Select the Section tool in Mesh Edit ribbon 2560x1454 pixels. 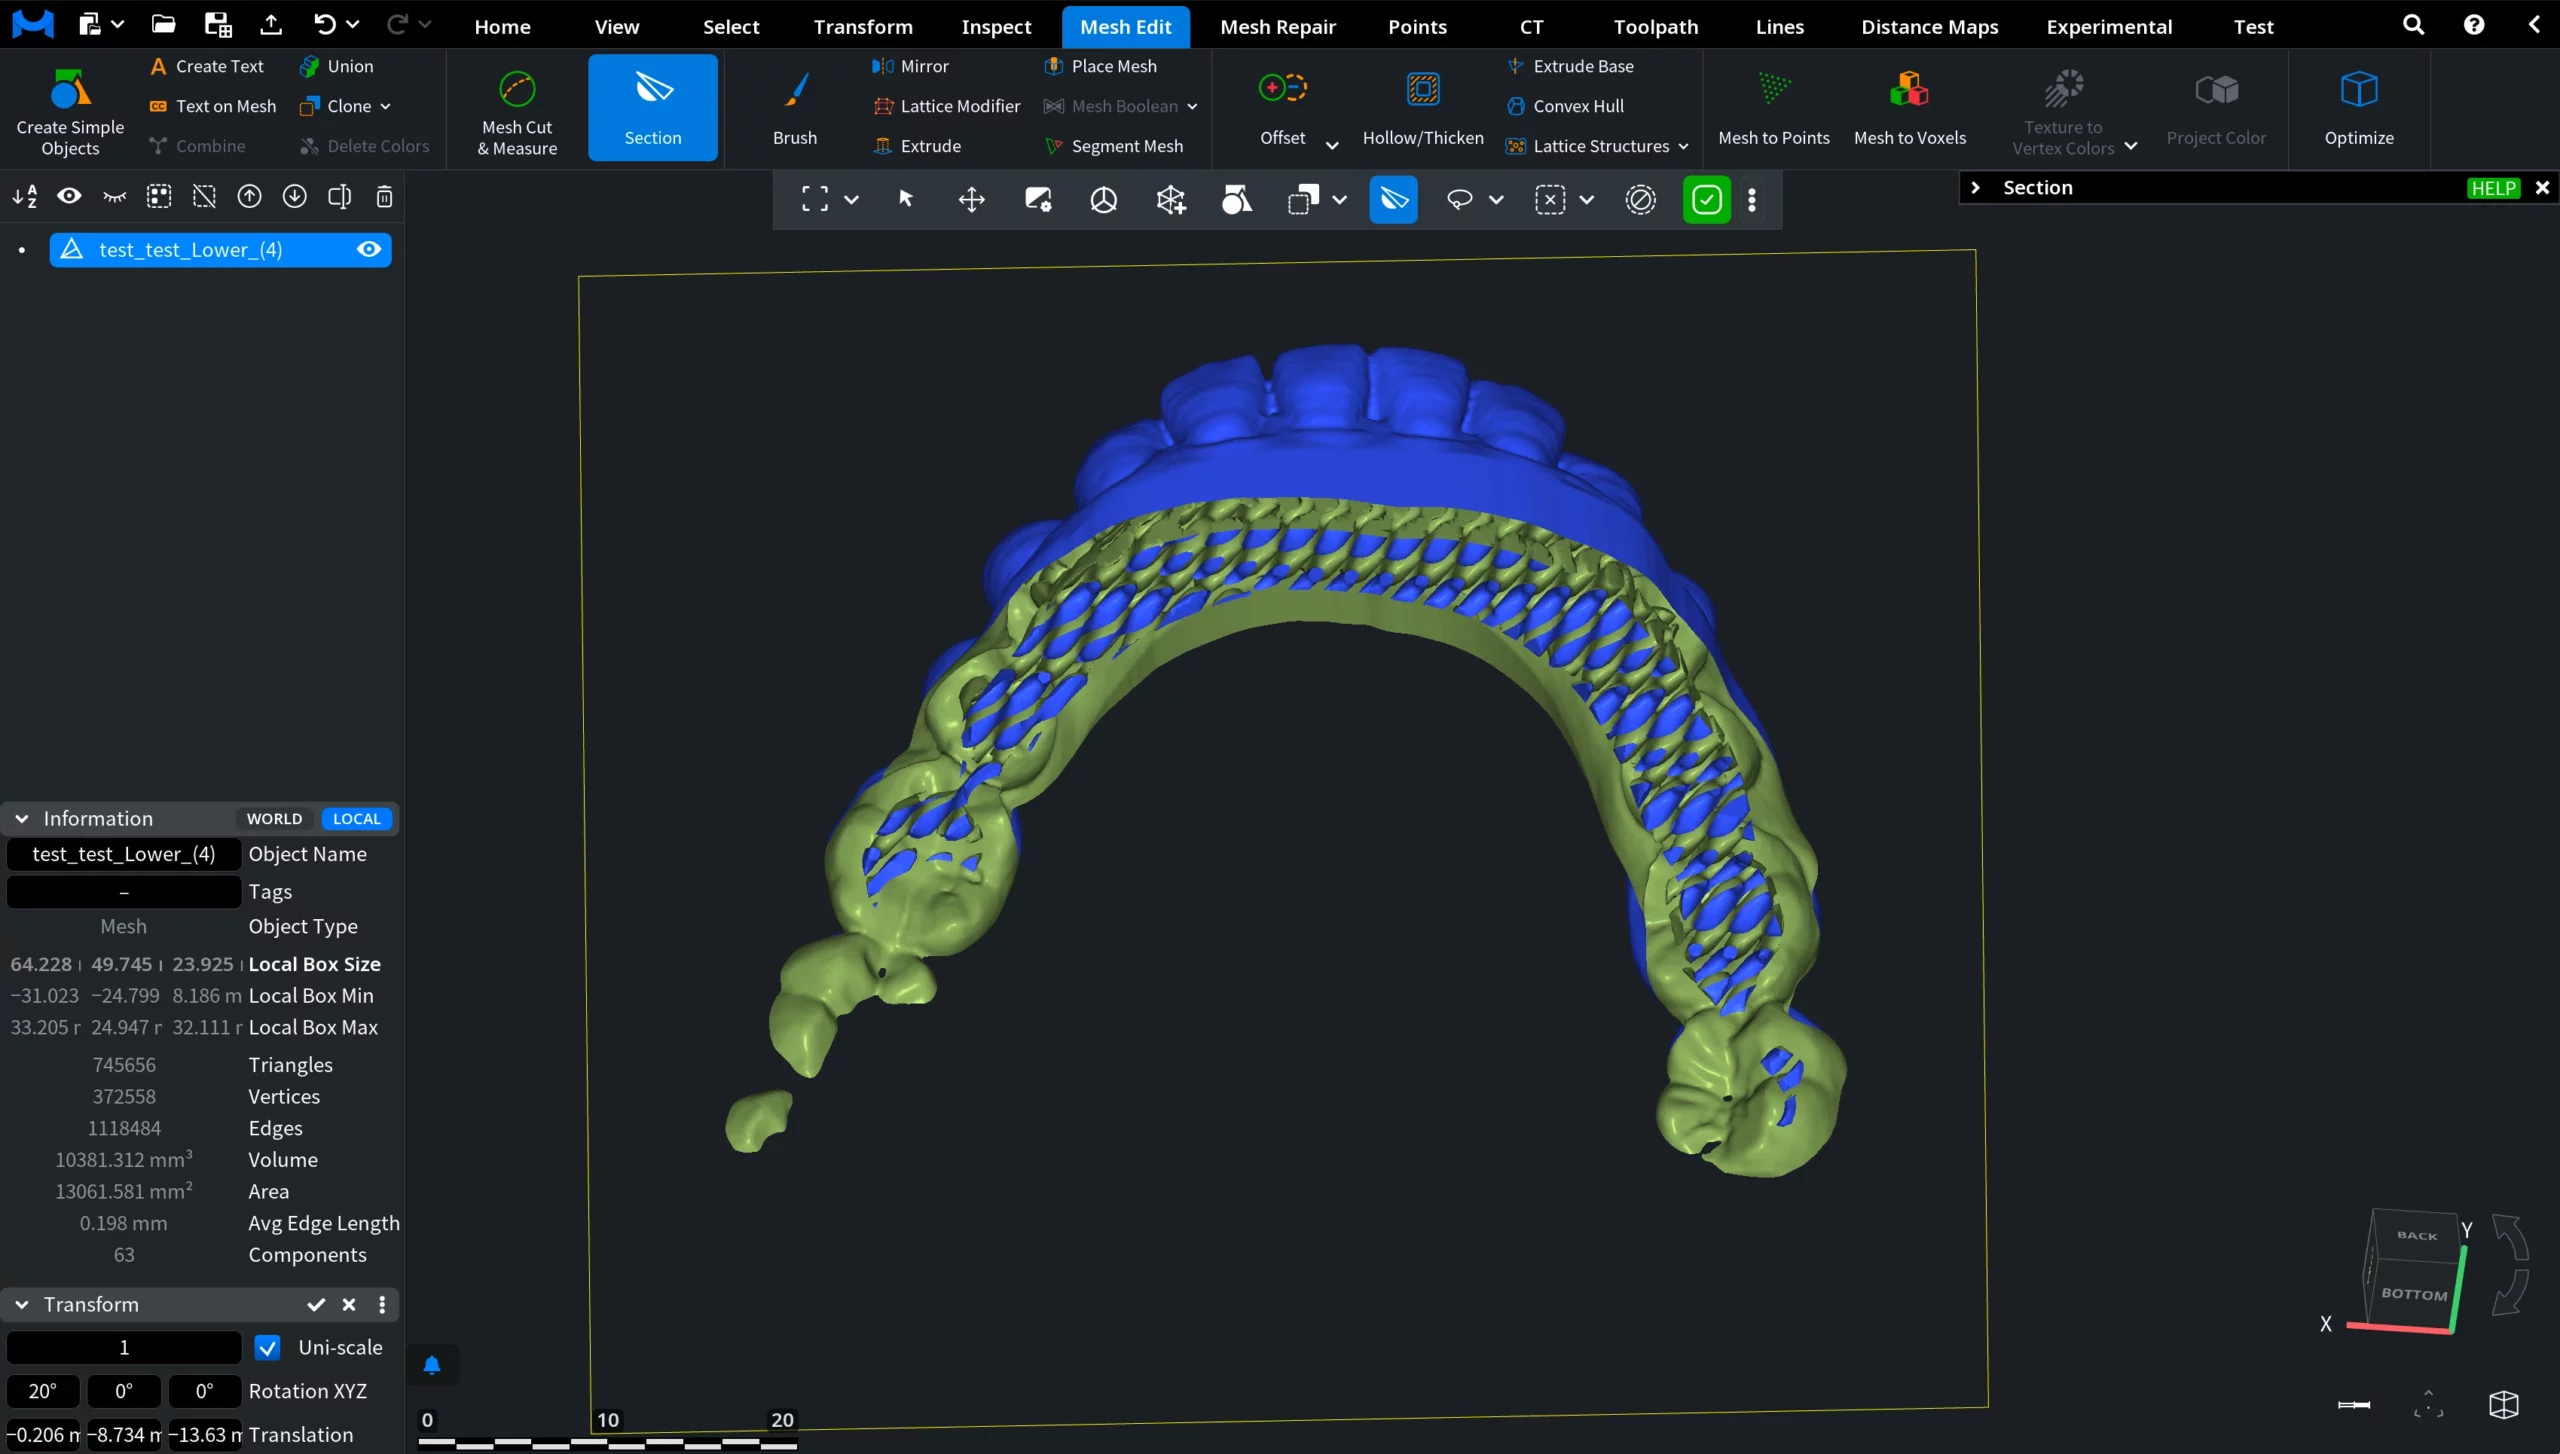pyautogui.click(x=652, y=107)
